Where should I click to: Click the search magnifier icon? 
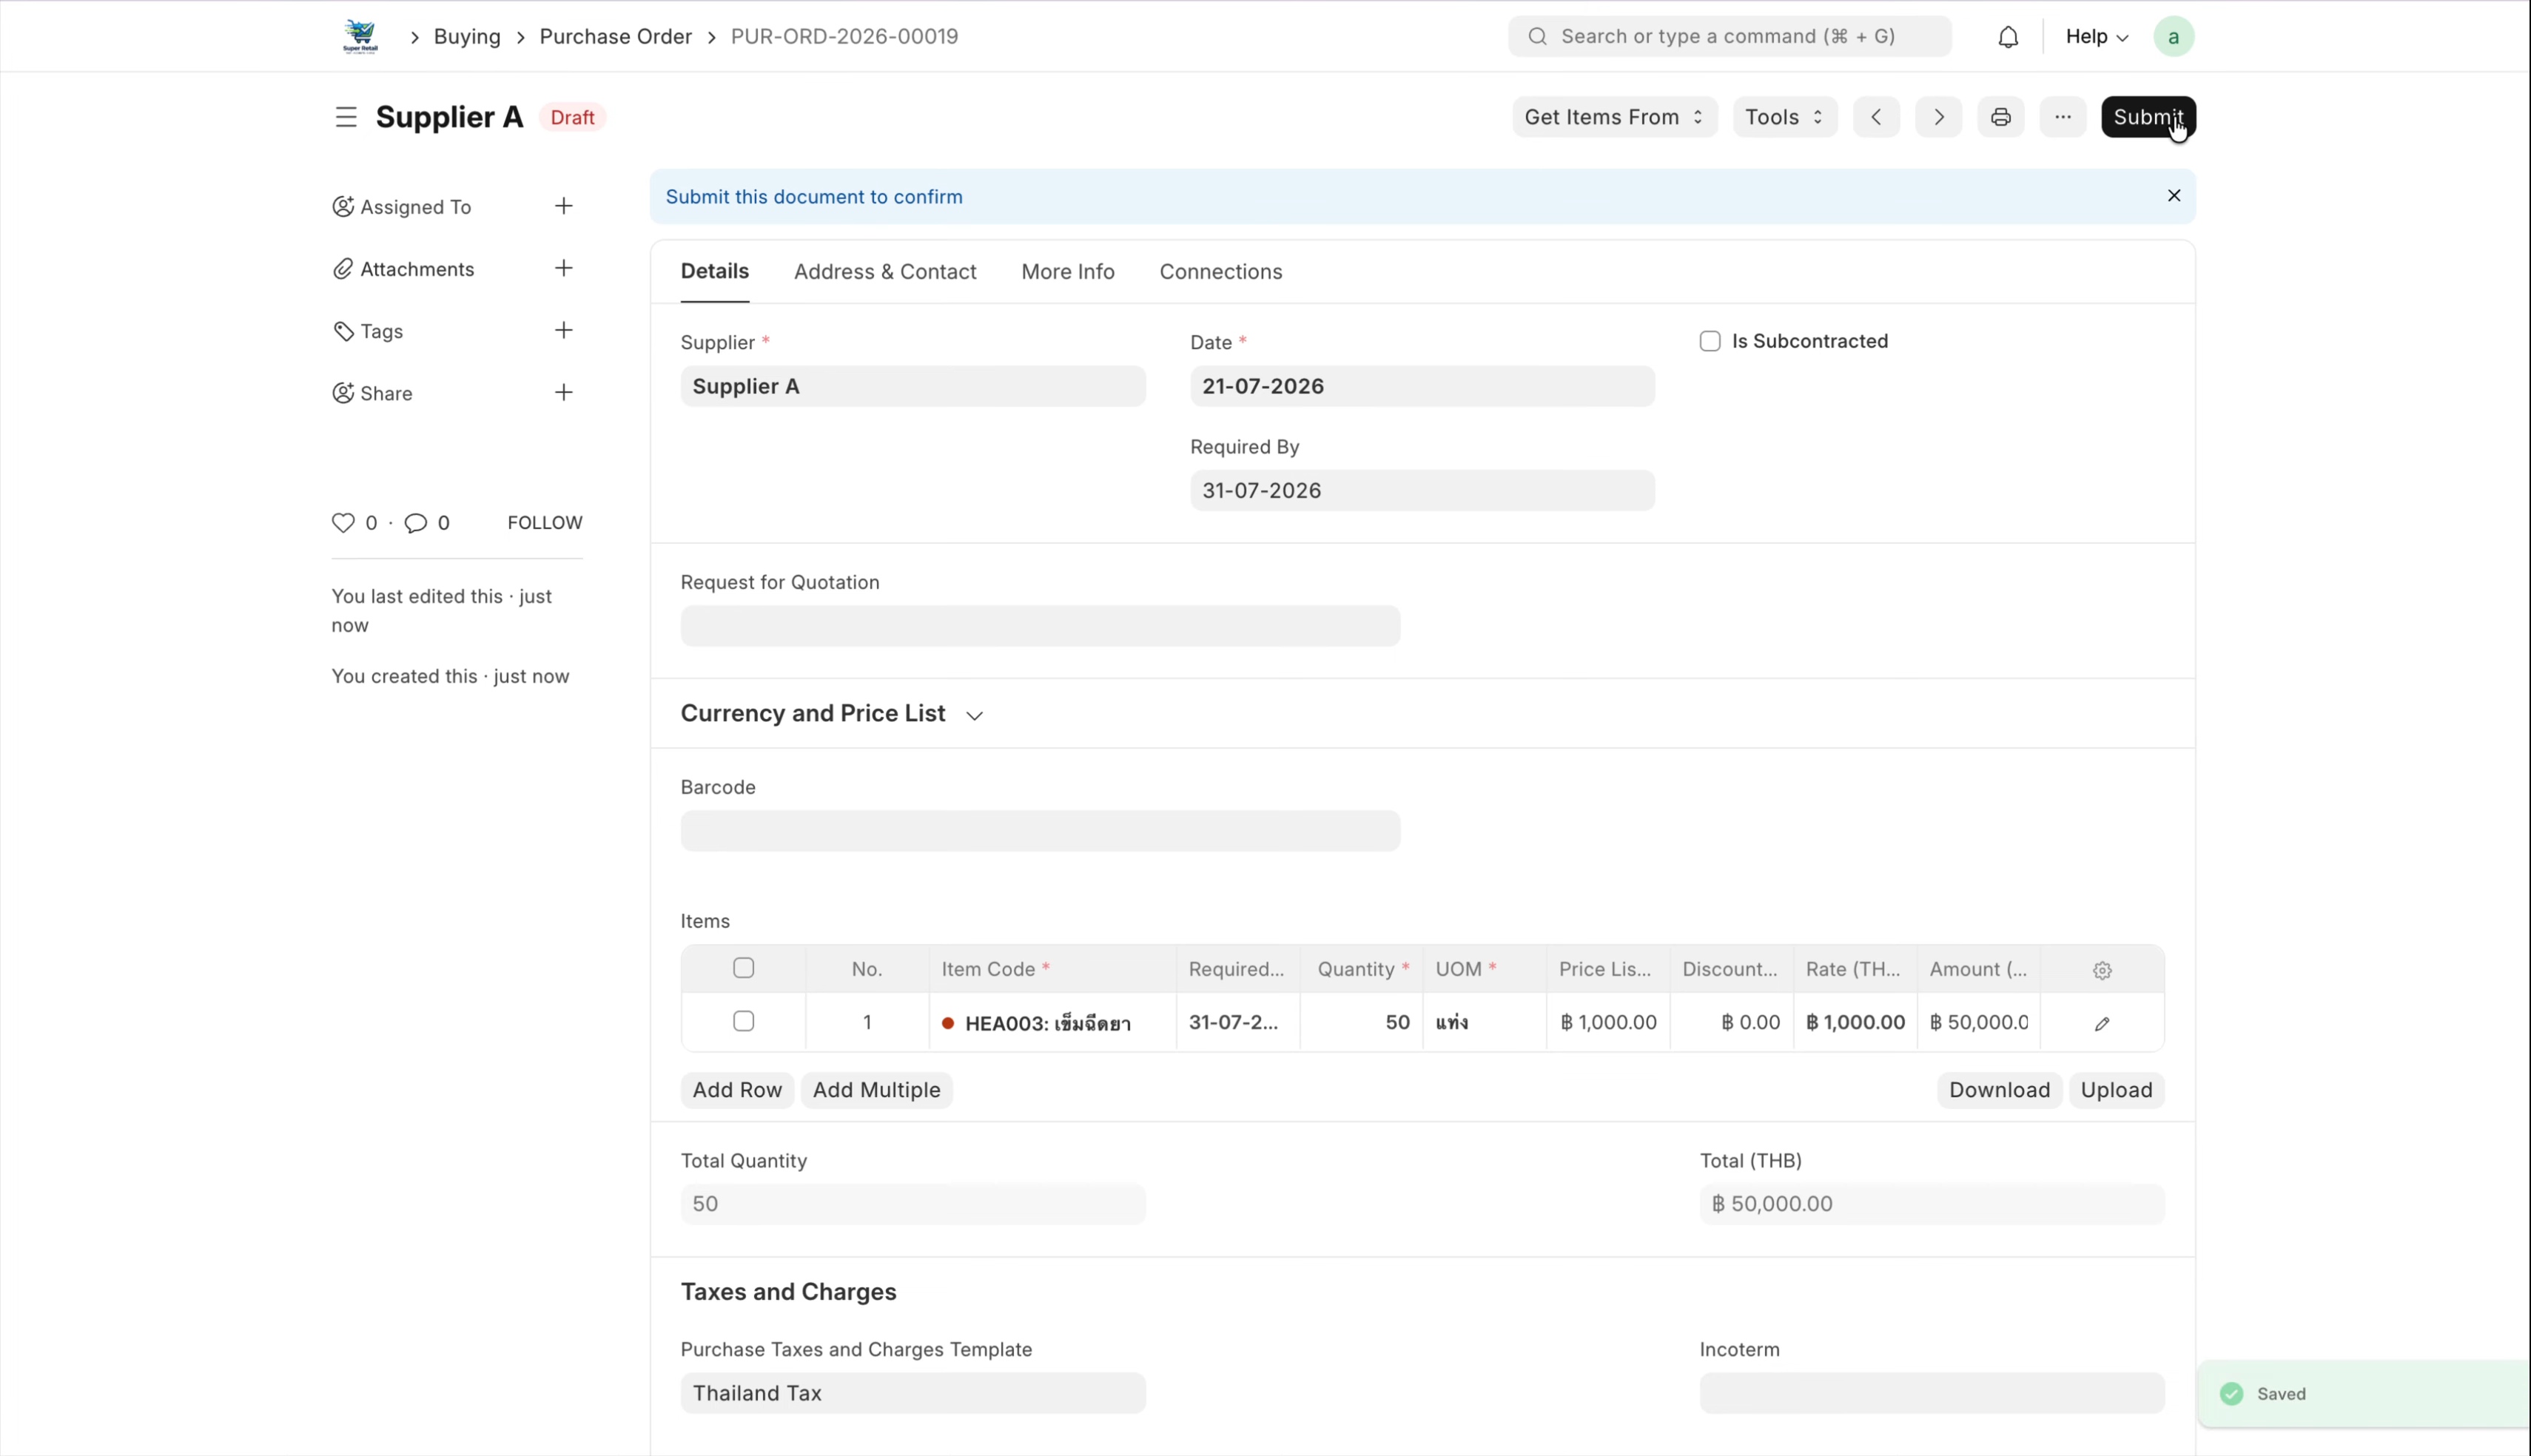point(1538,37)
